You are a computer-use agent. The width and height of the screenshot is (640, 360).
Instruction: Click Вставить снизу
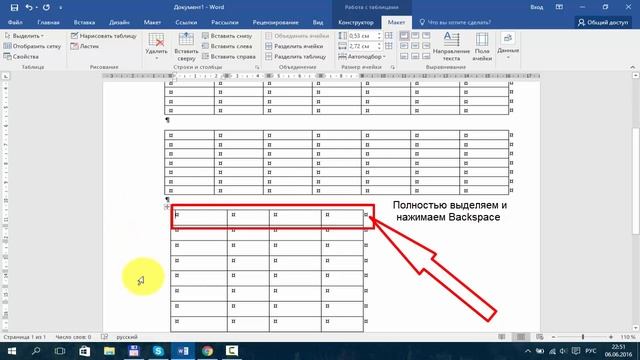pos(227,36)
